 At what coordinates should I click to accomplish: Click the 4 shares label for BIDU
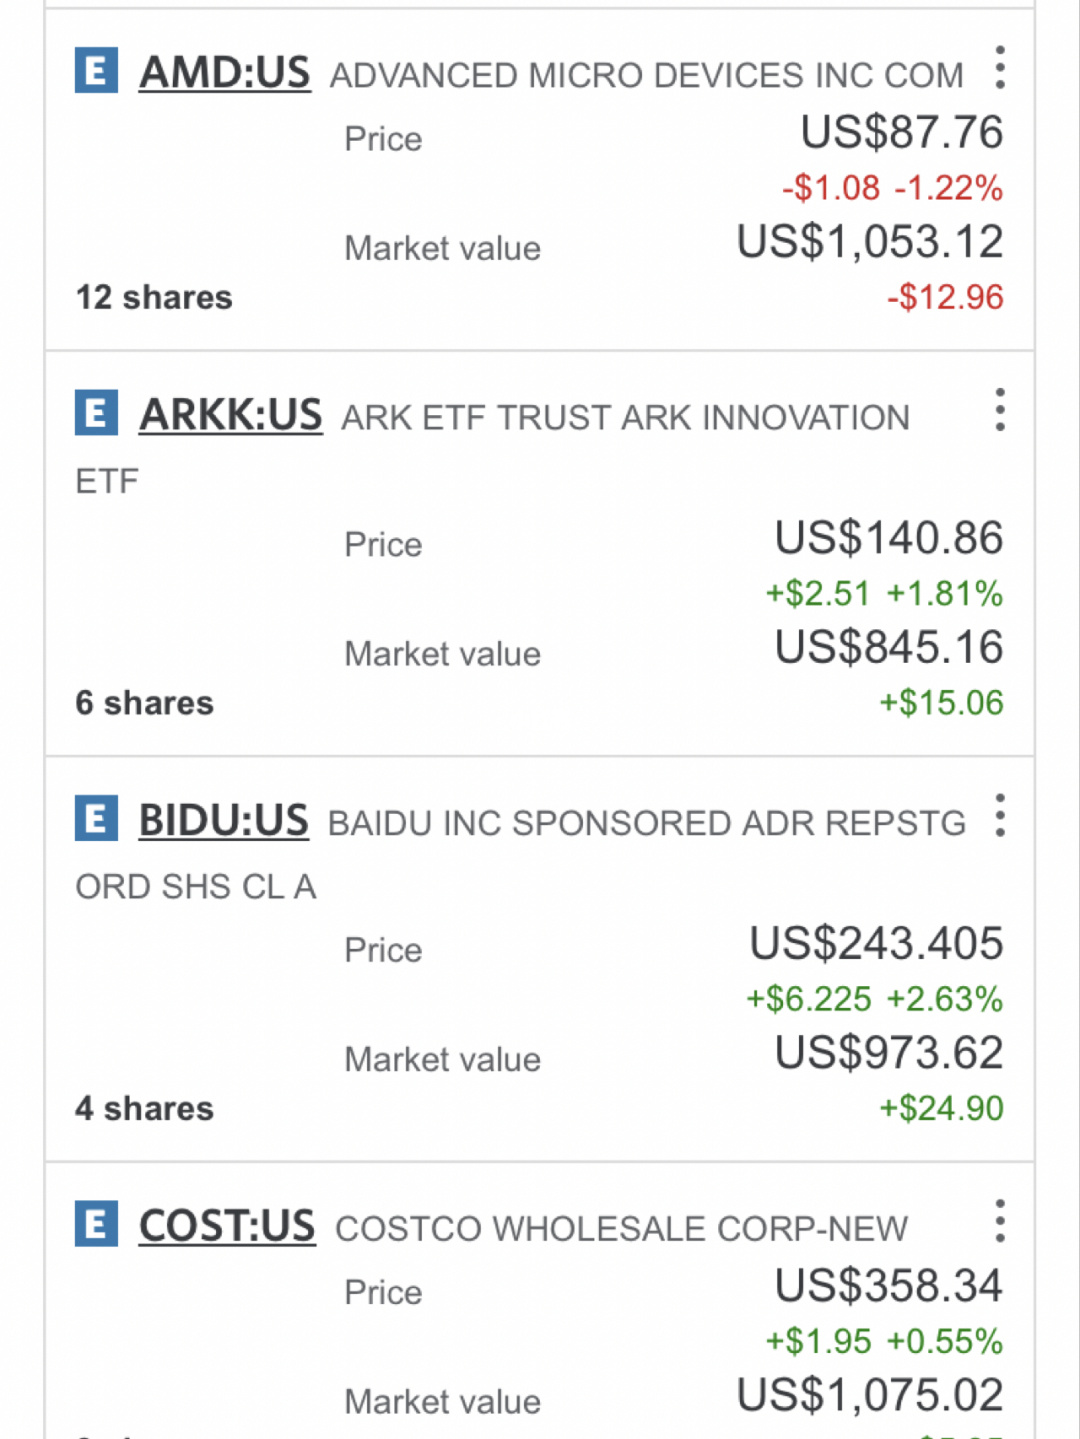[x=145, y=1109]
